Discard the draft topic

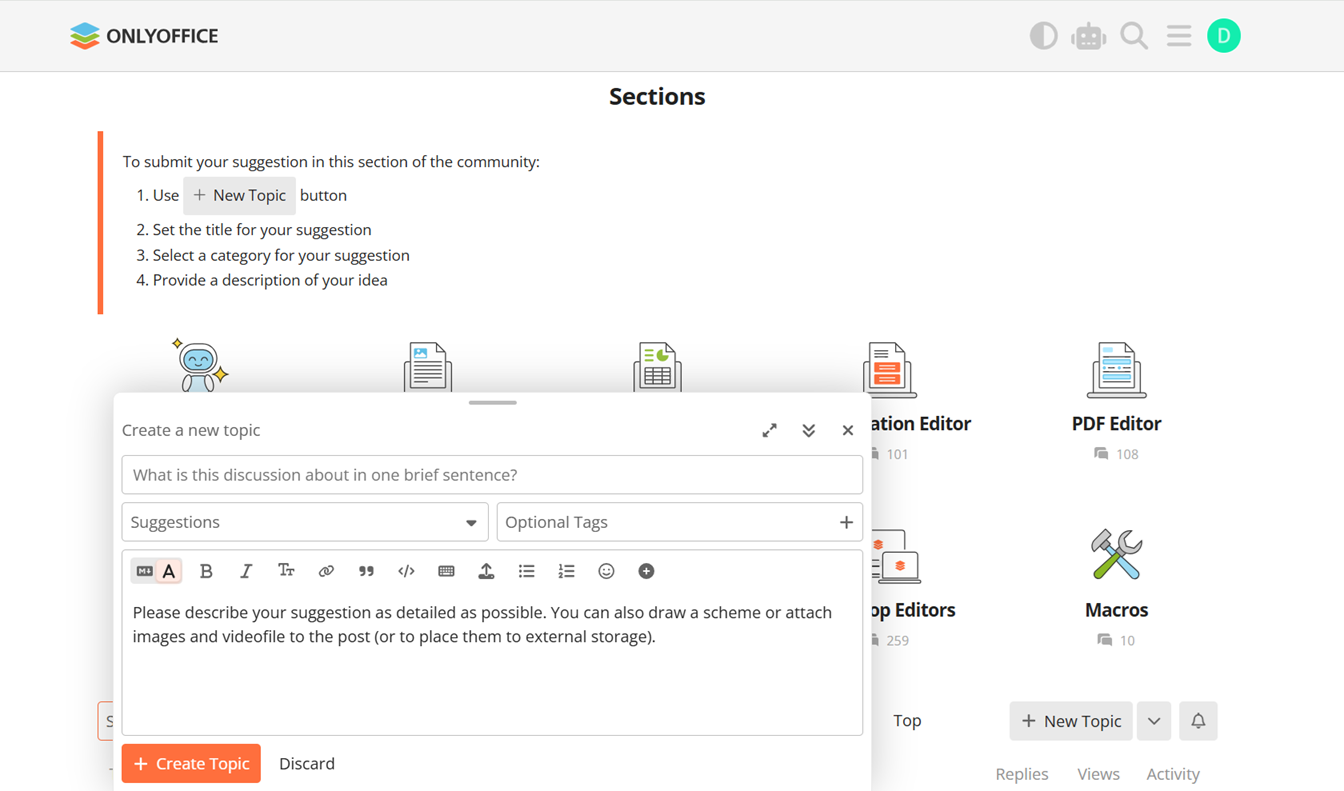pyautogui.click(x=307, y=763)
